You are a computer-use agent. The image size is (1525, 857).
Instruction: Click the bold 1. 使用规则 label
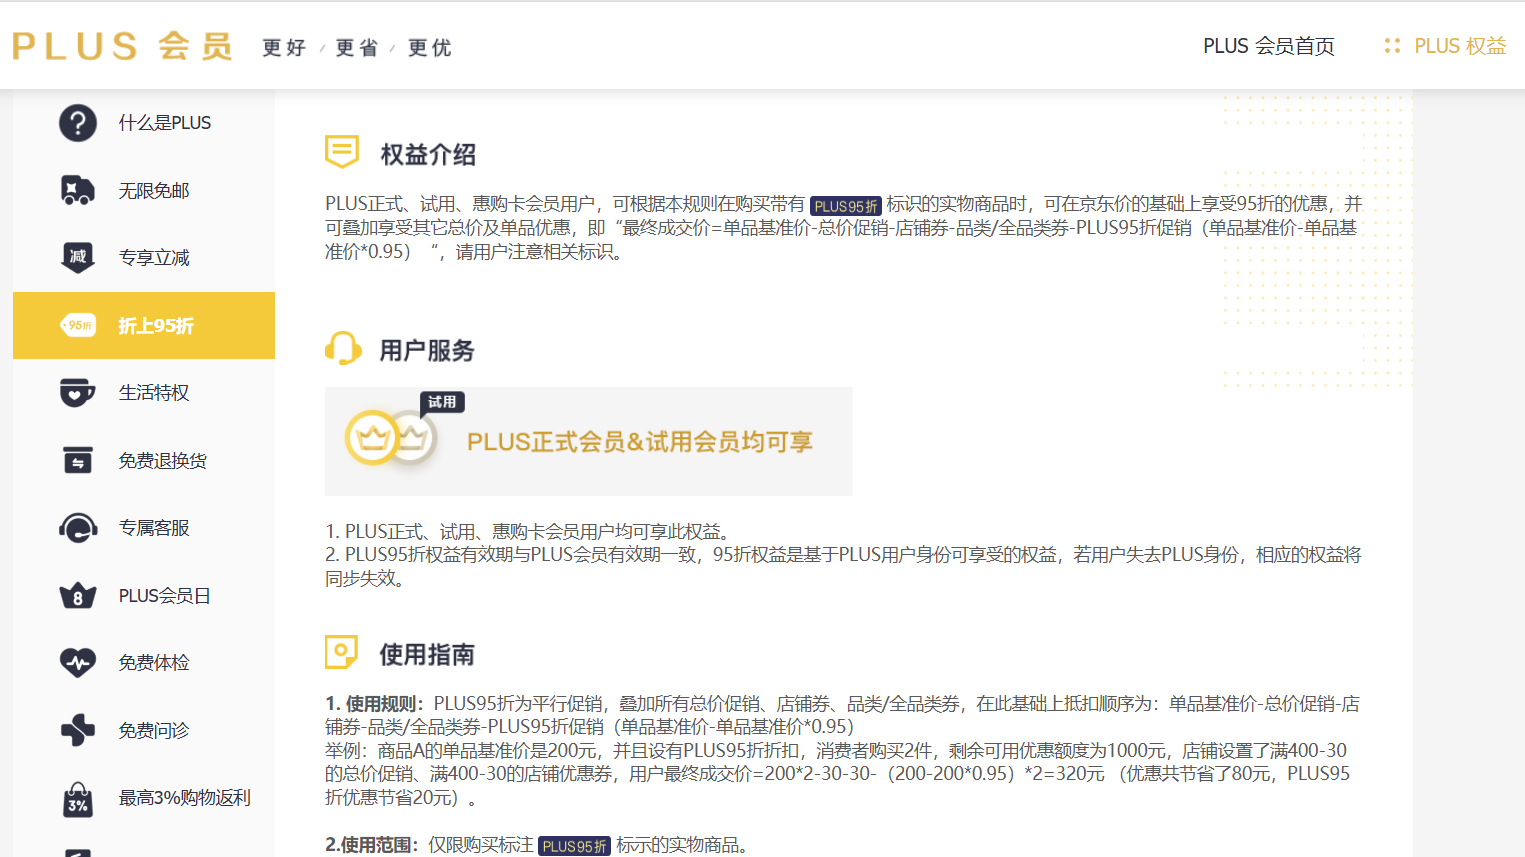click(x=375, y=704)
